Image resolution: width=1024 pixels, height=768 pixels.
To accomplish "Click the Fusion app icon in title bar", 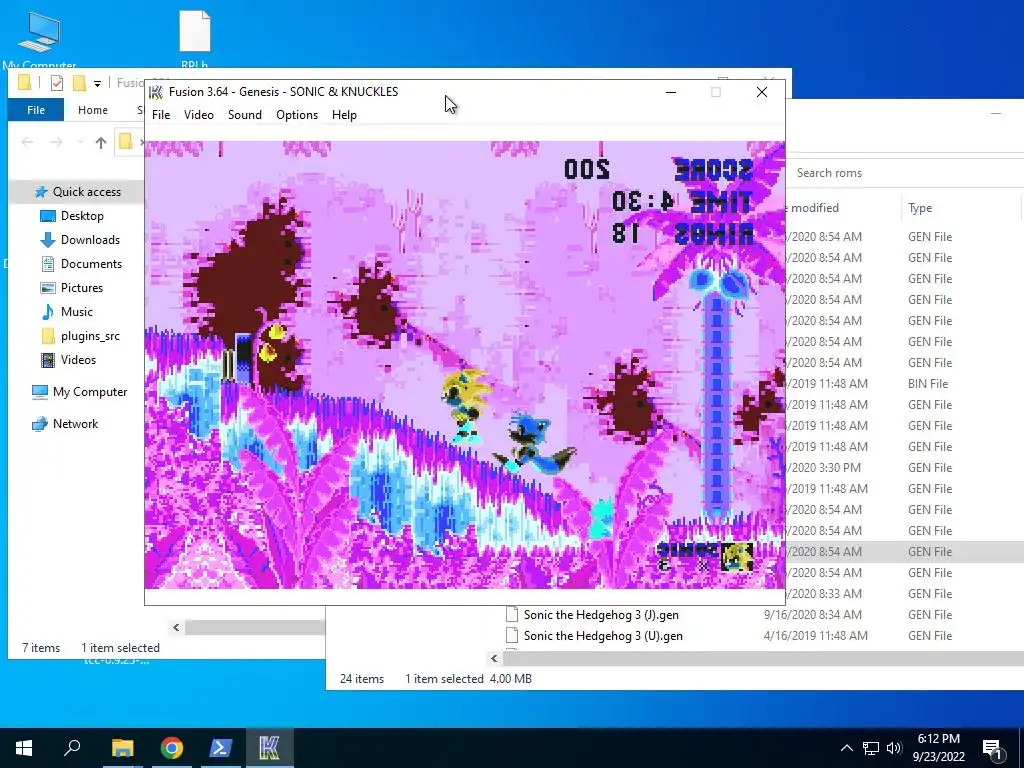I will pos(156,91).
